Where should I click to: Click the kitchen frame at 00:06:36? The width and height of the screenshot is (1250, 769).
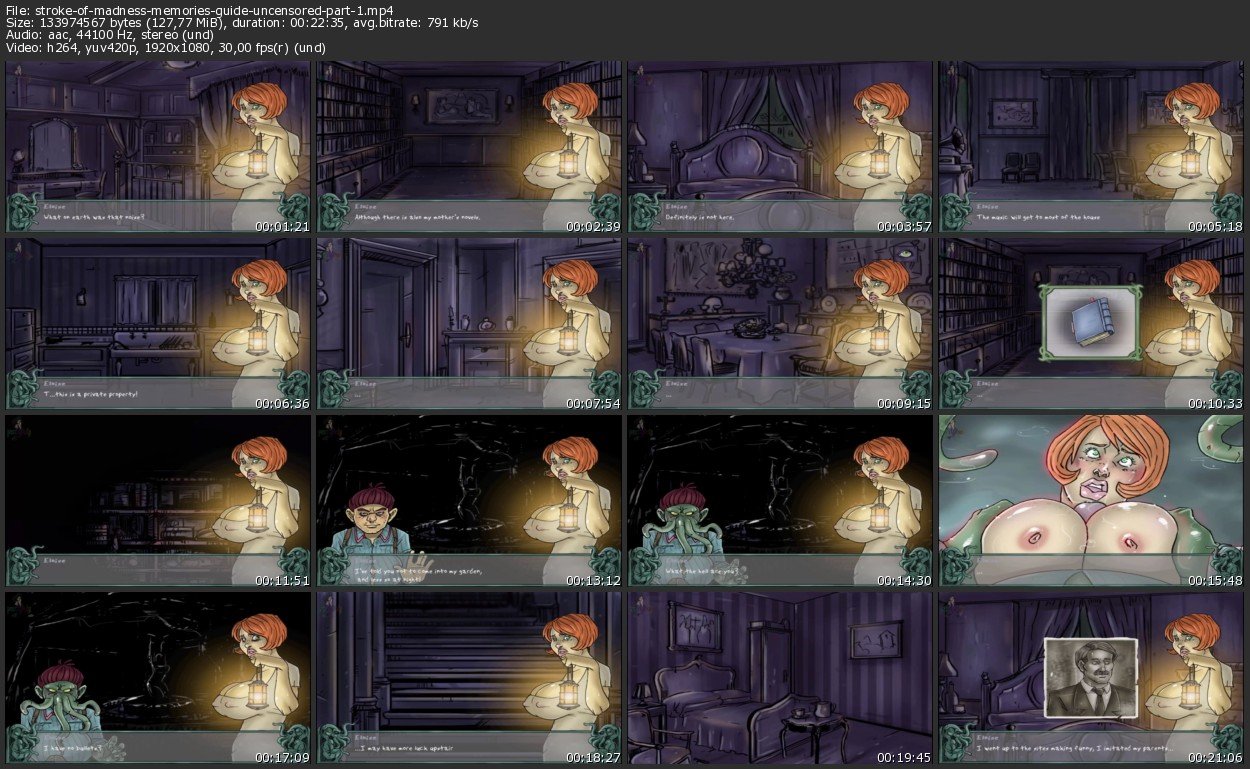coord(158,324)
